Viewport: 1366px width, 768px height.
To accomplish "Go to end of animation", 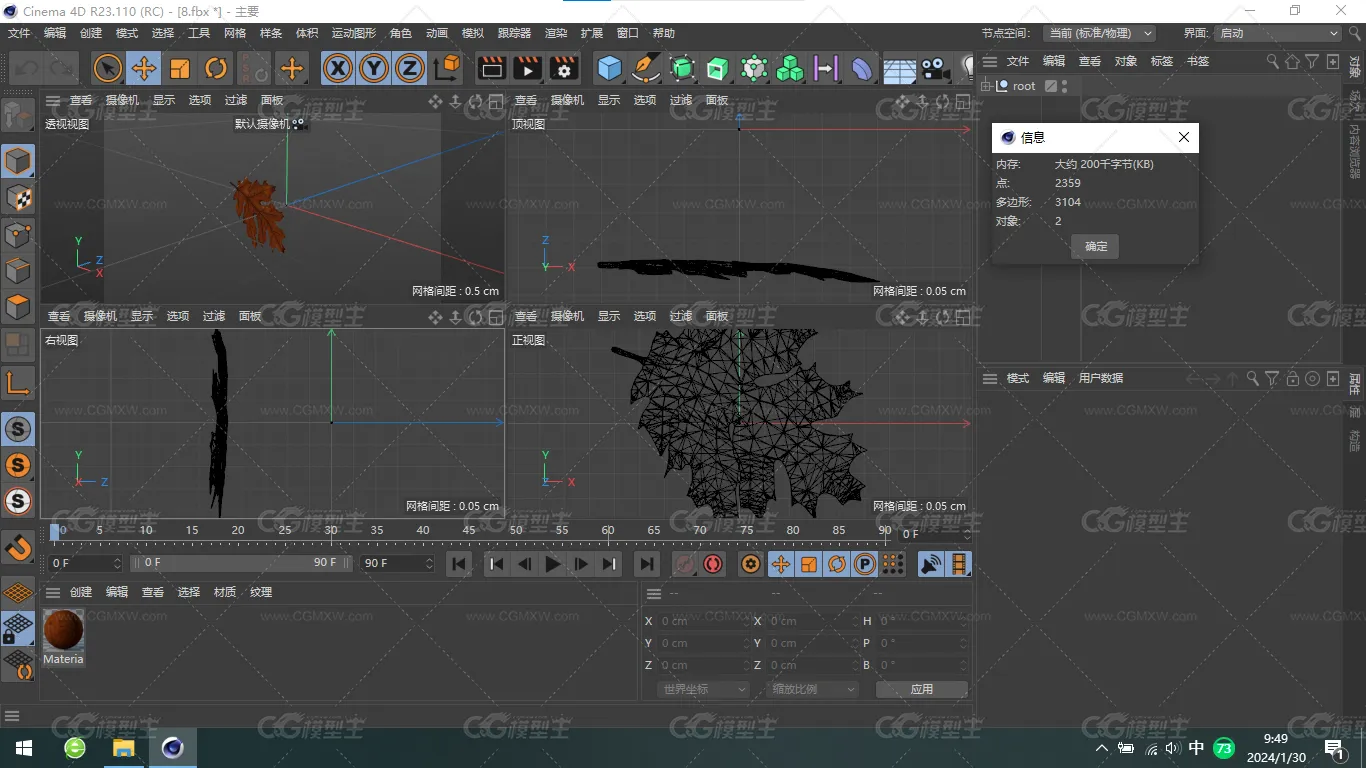I will tap(647, 564).
